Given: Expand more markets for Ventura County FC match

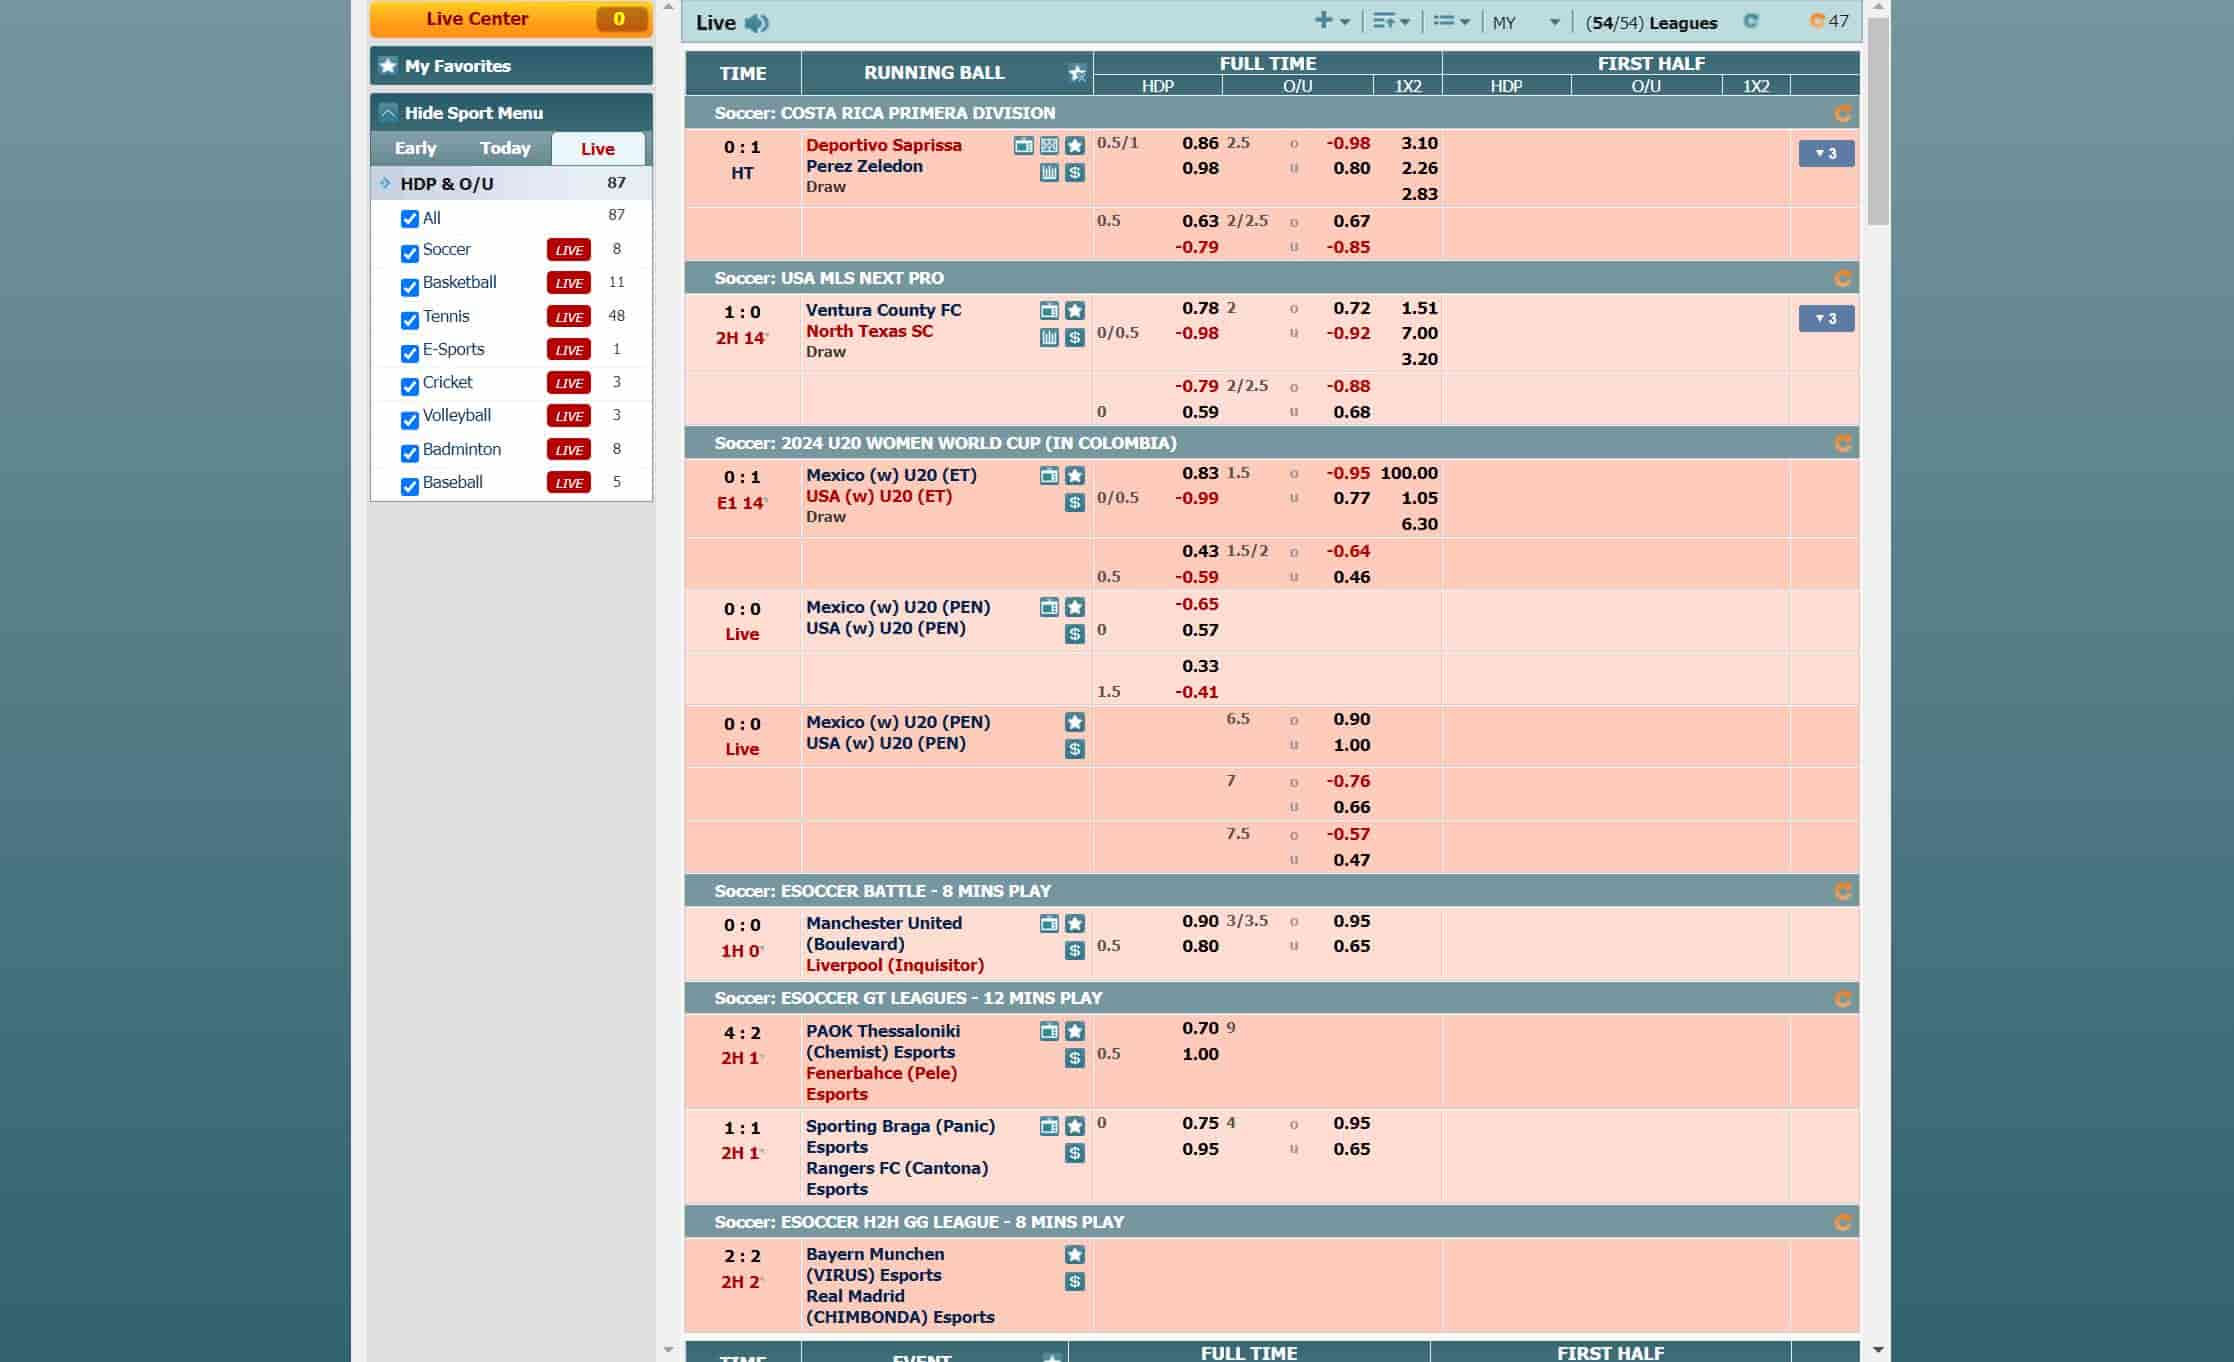Looking at the screenshot, I should pos(1826,319).
